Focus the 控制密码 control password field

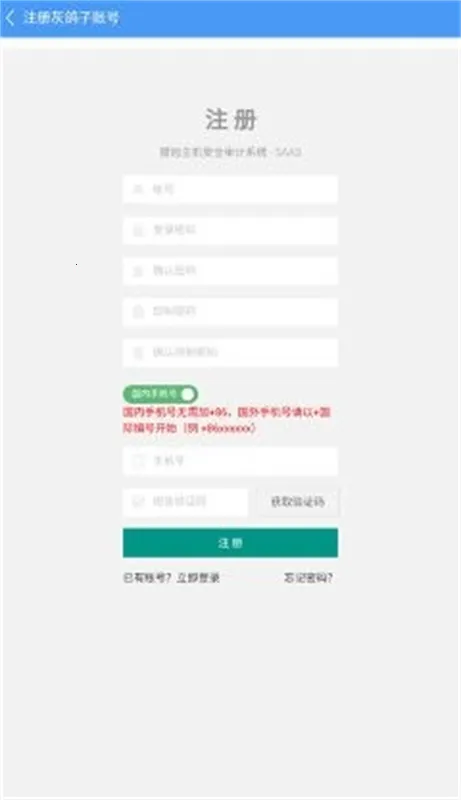click(x=230, y=311)
